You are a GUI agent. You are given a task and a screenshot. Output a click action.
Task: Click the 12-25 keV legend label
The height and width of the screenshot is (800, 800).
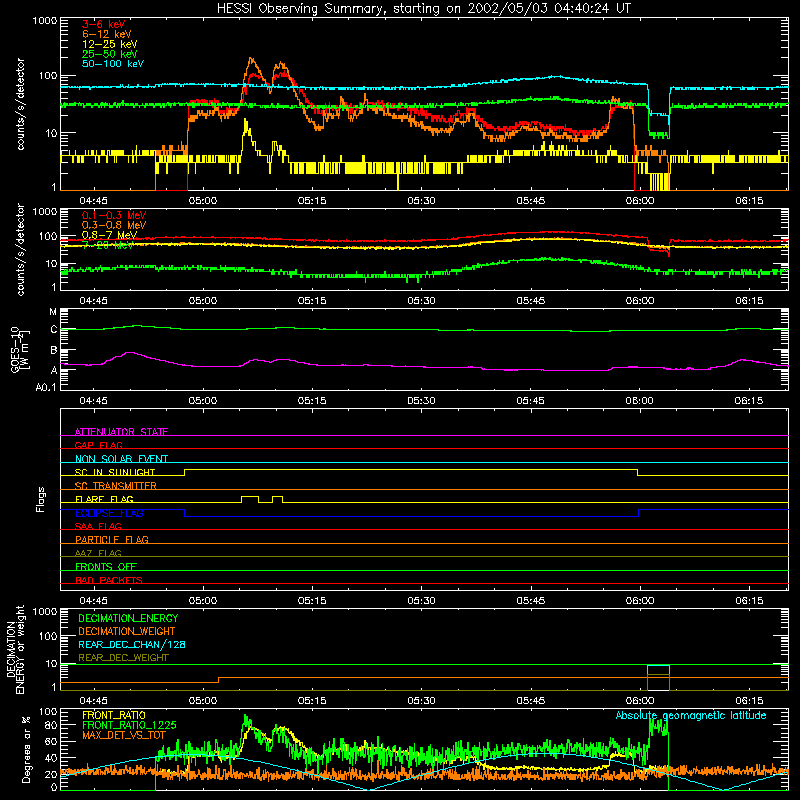click(110, 44)
